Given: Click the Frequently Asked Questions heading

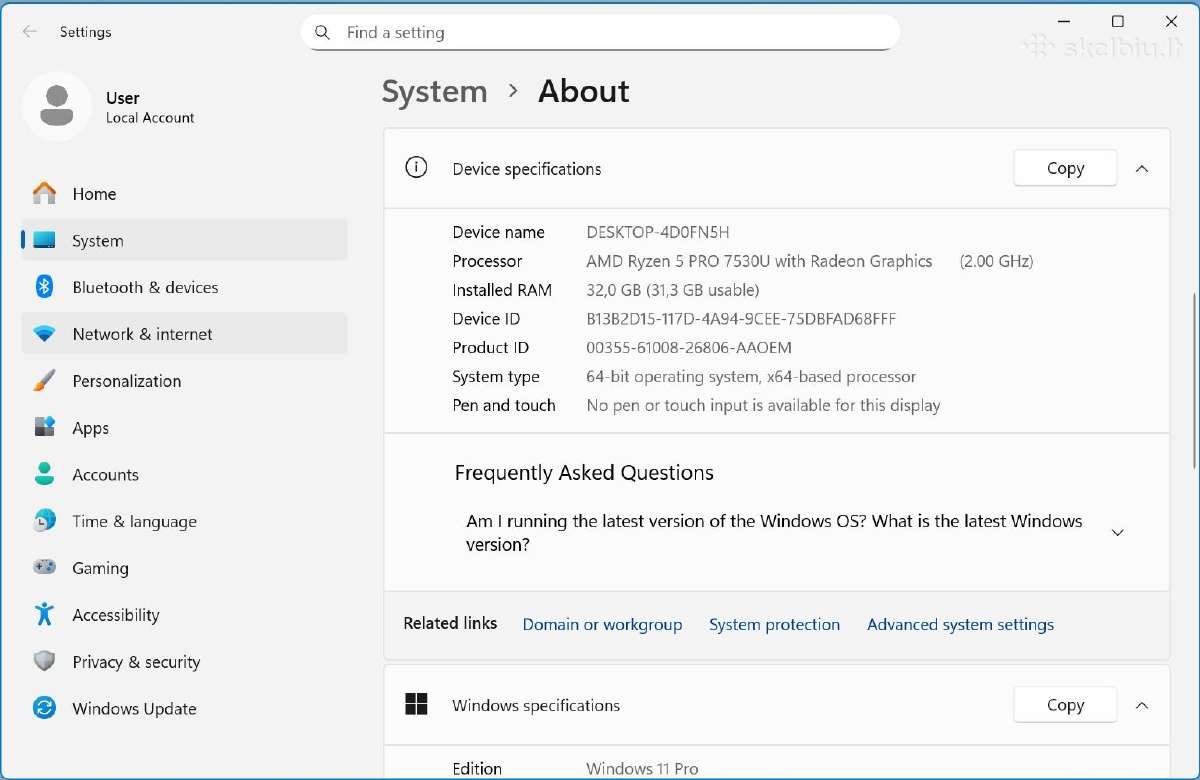Looking at the screenshot, I should click(x=584, y=472).
